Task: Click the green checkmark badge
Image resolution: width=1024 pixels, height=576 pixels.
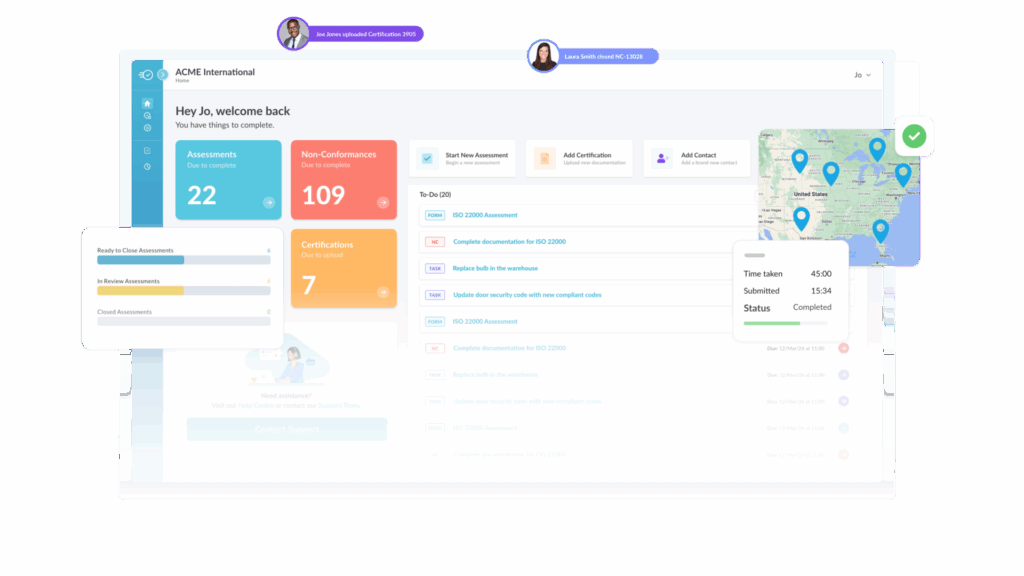Action: tap(913, 136)
